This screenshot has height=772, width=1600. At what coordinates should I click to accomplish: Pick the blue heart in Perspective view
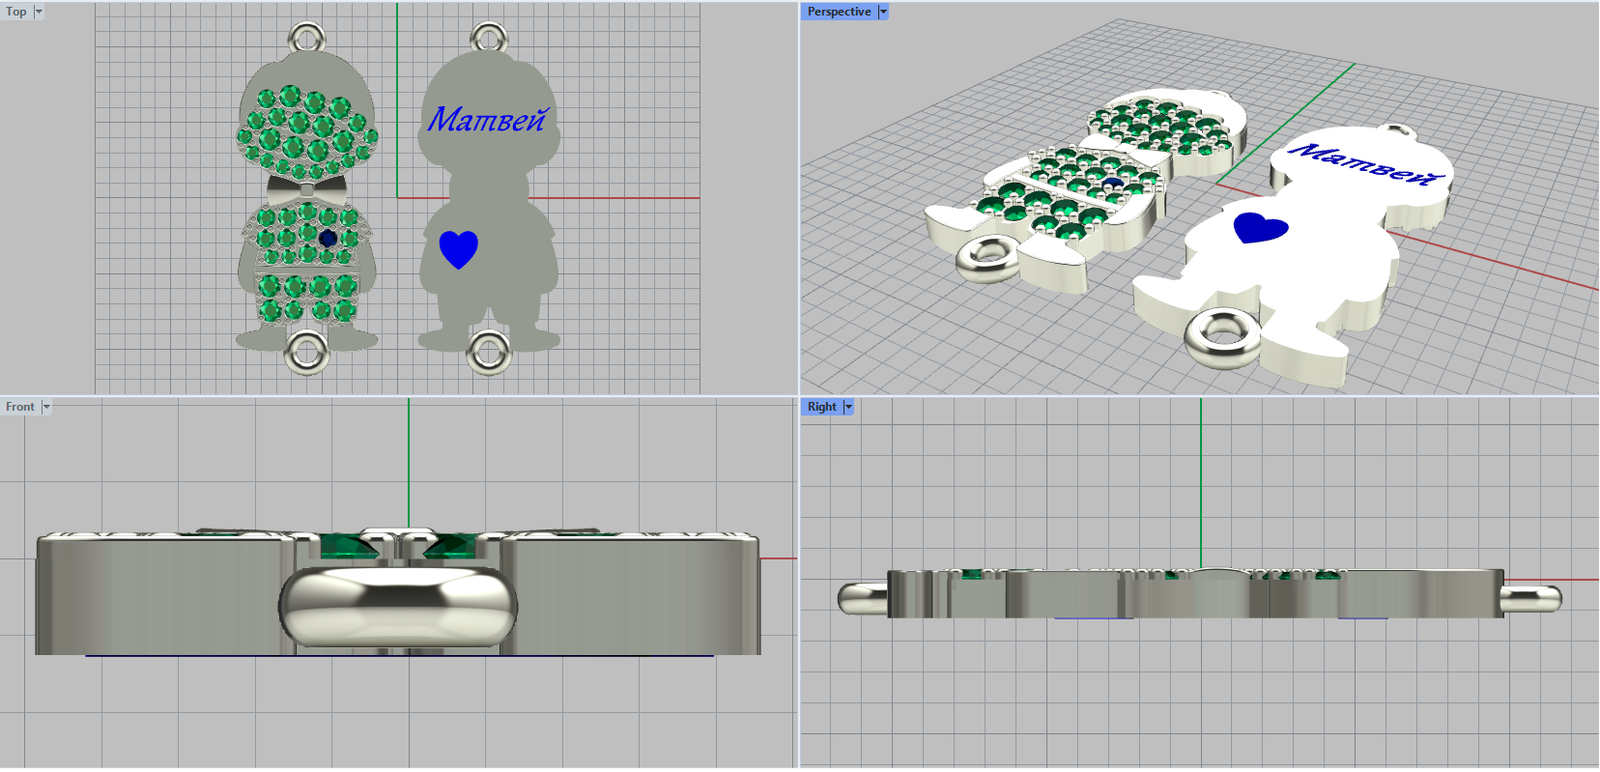[1260, 227]
